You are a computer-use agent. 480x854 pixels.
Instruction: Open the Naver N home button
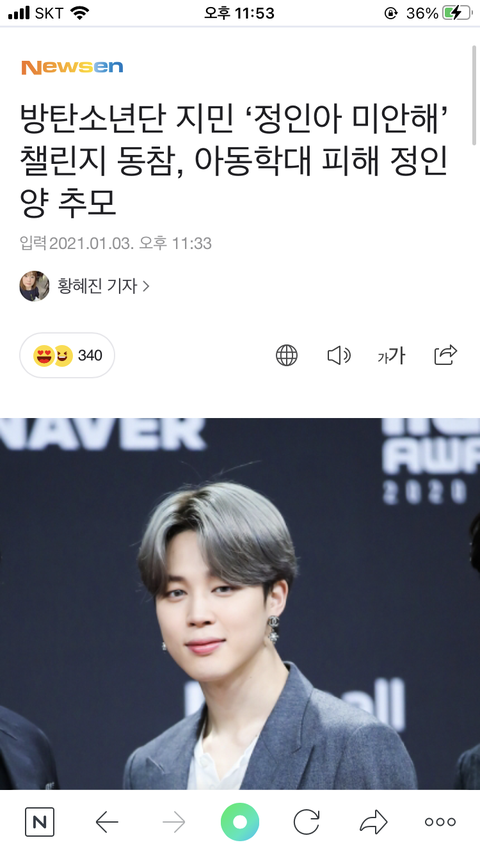click(x=40, y=822)
